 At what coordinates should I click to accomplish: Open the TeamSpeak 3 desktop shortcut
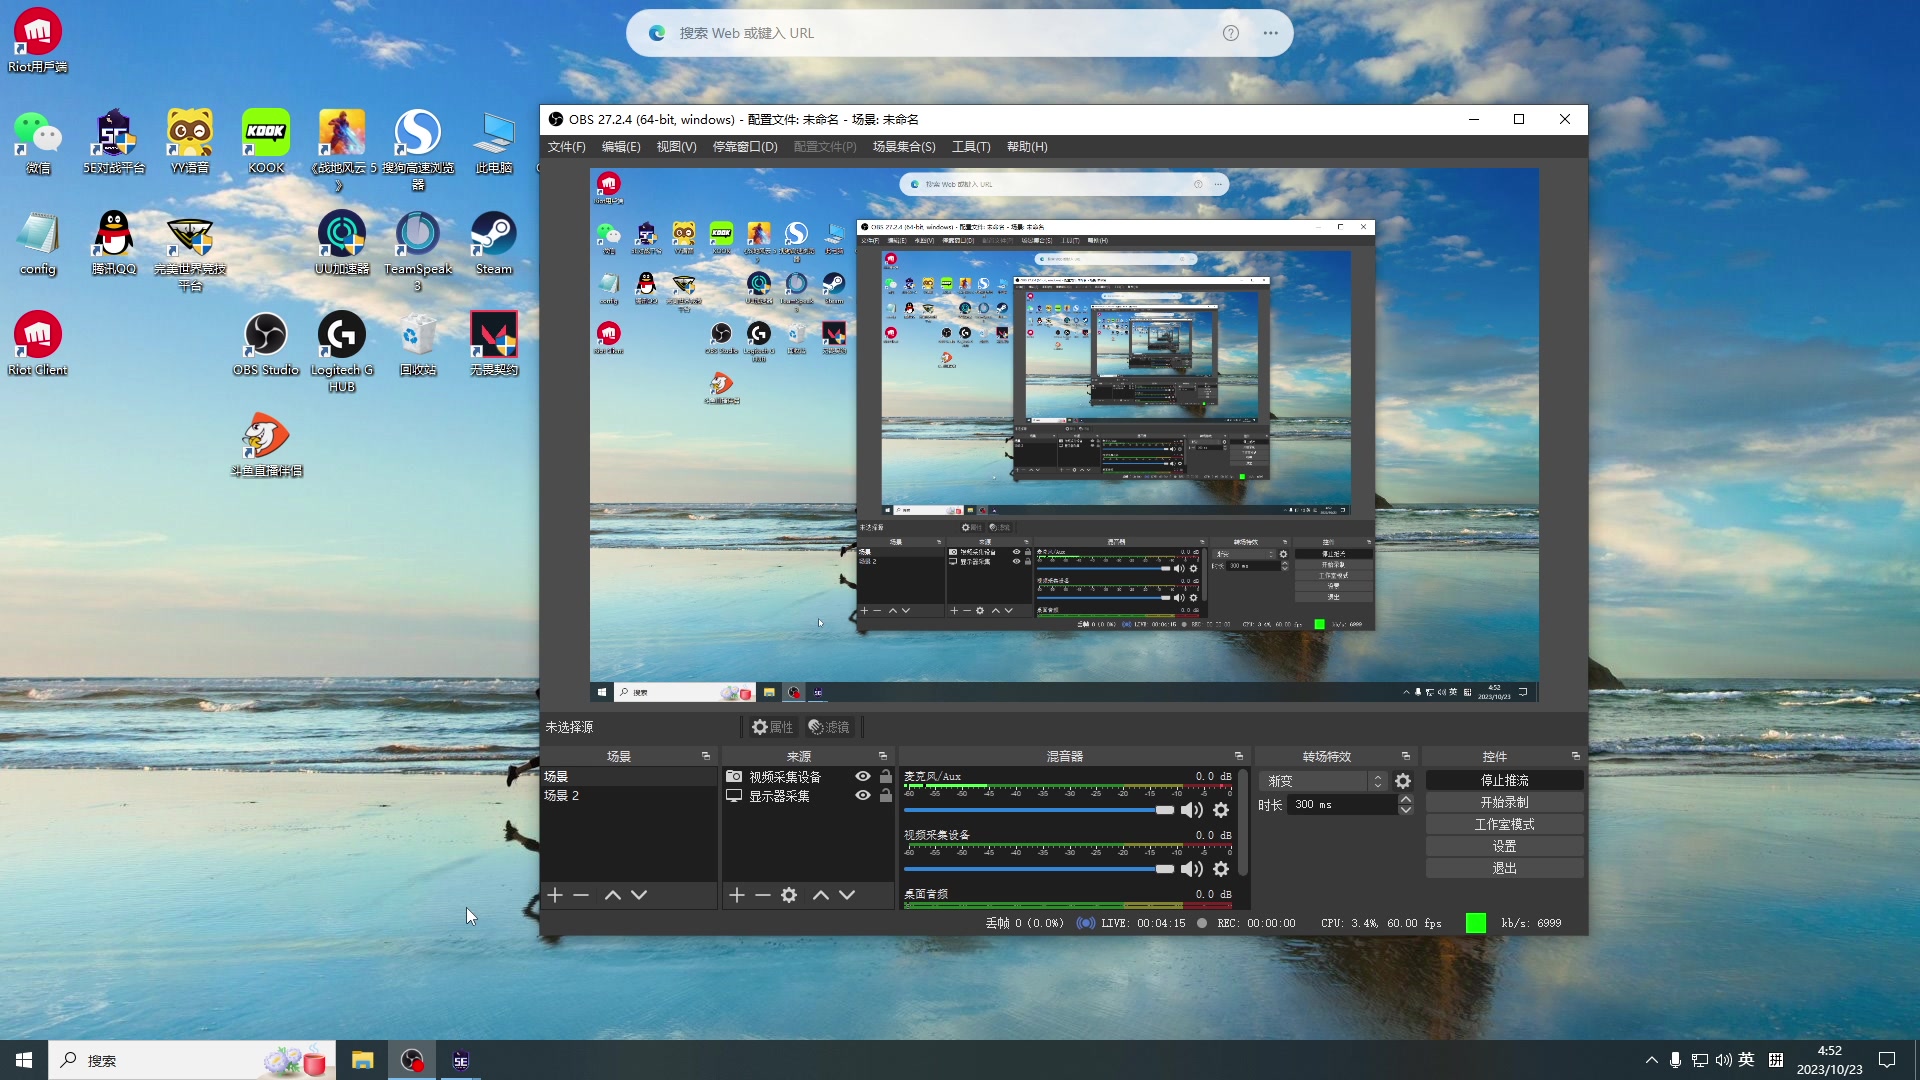pos(418,251)
